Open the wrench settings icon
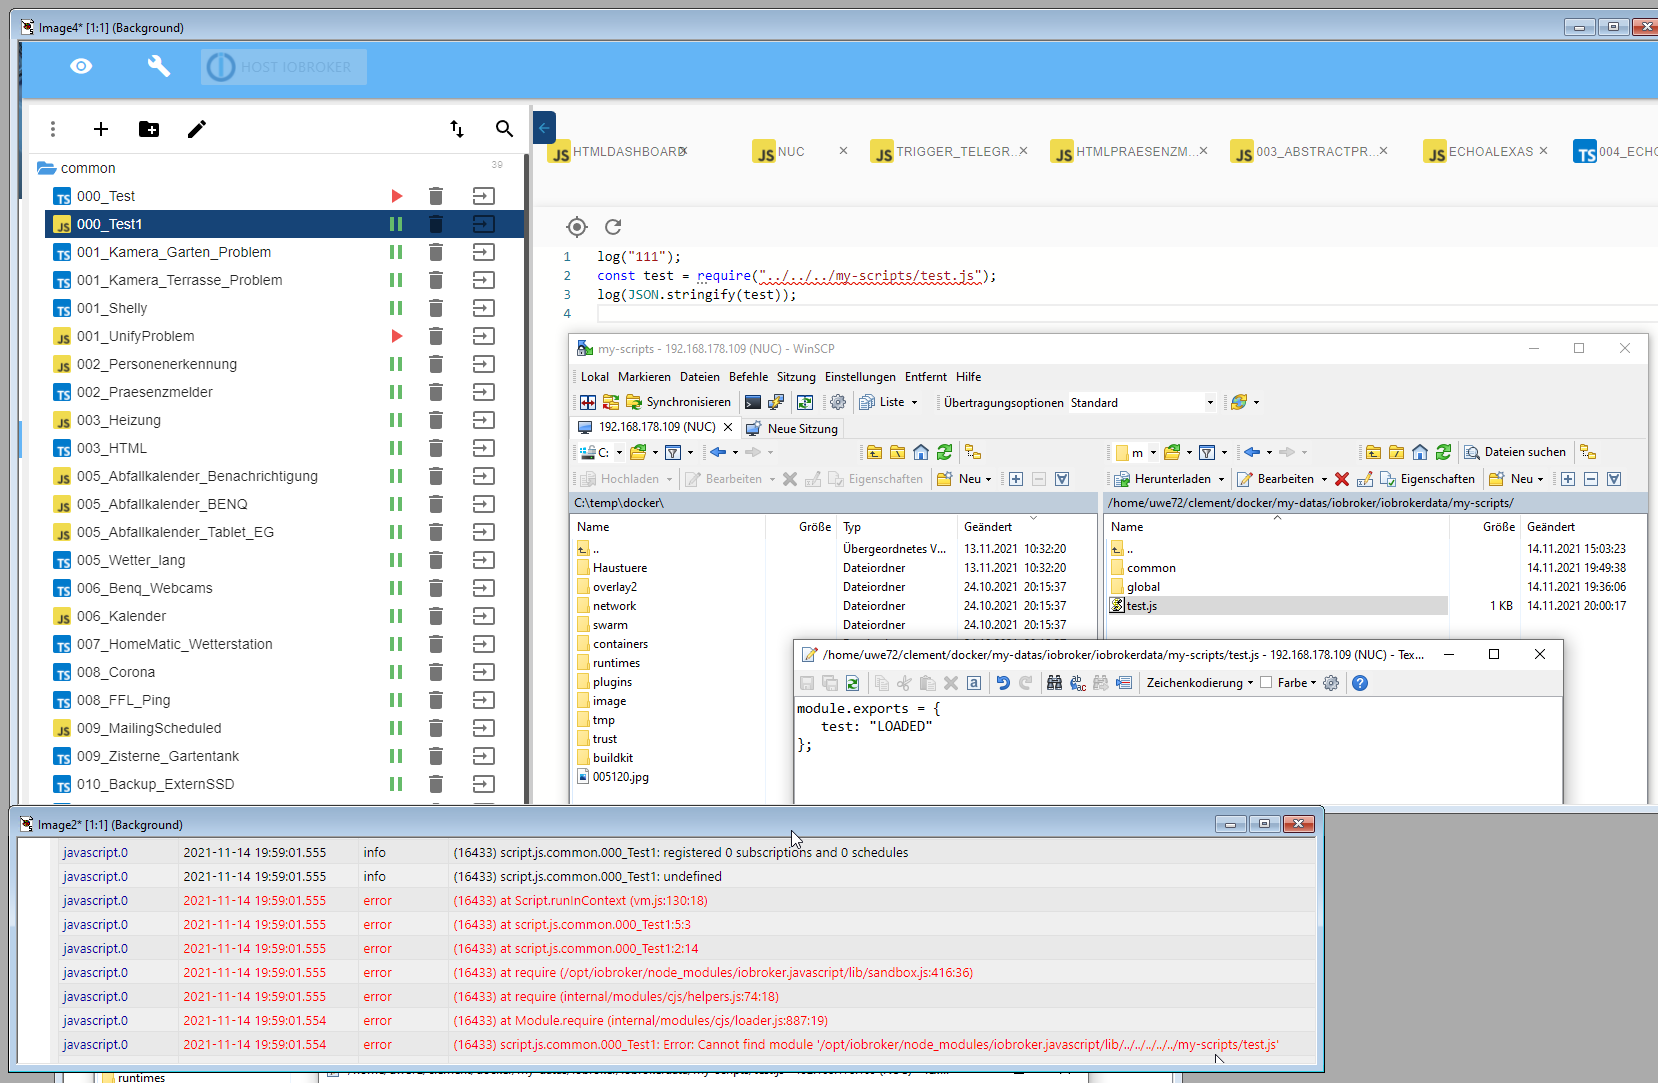 [158, 66]
